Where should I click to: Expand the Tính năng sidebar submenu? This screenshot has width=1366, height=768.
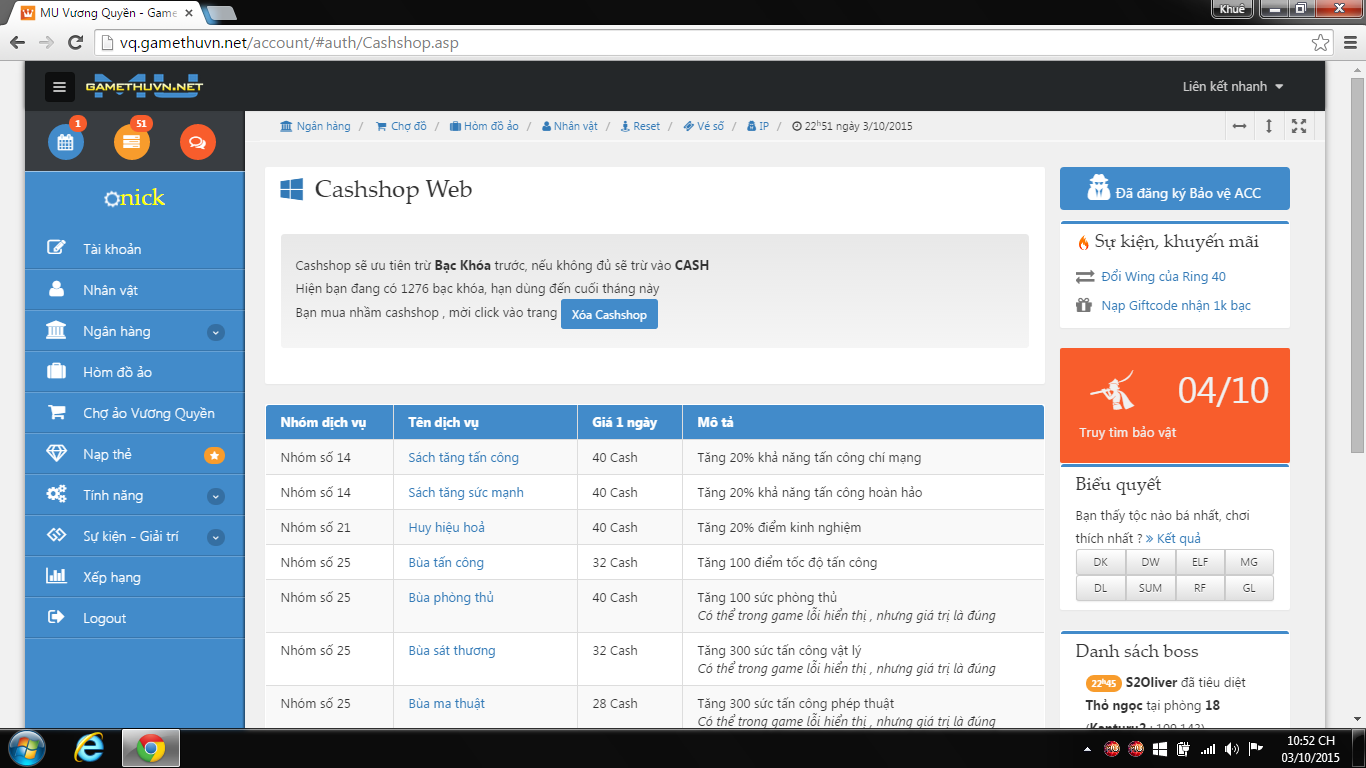pos(215,496)
